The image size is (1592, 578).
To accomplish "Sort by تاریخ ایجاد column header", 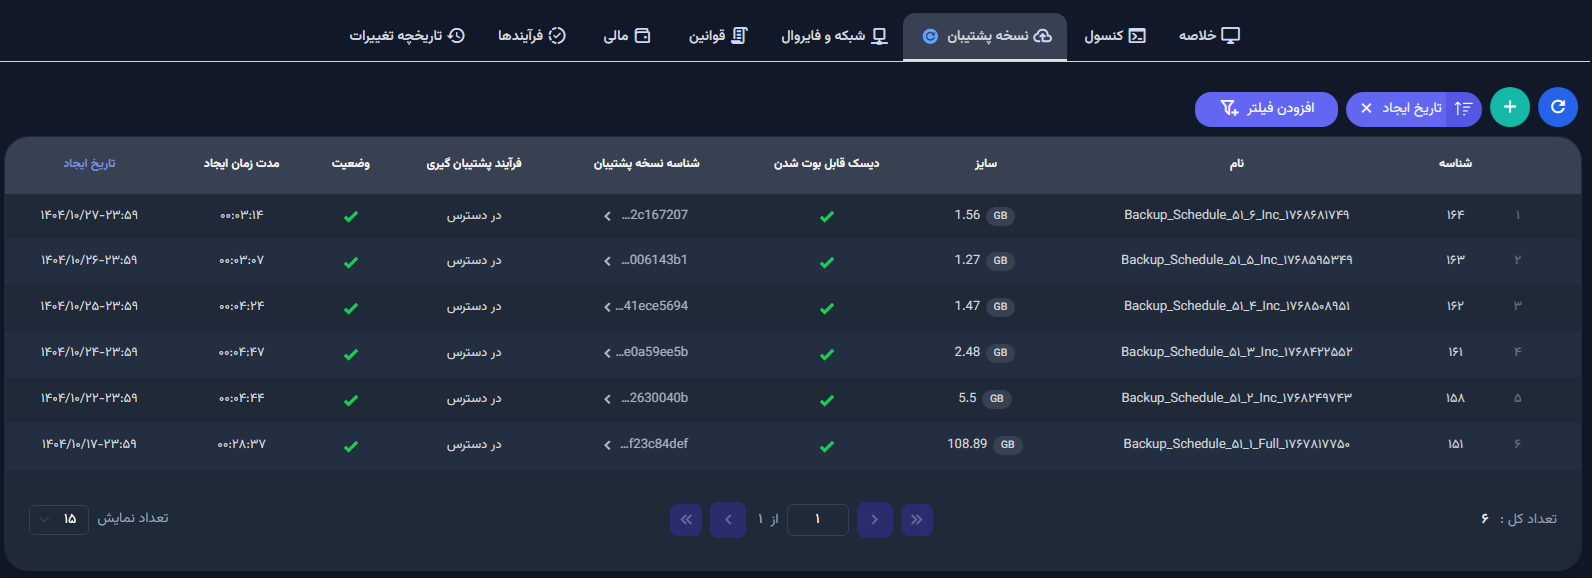I will click(x=90, y=163).
